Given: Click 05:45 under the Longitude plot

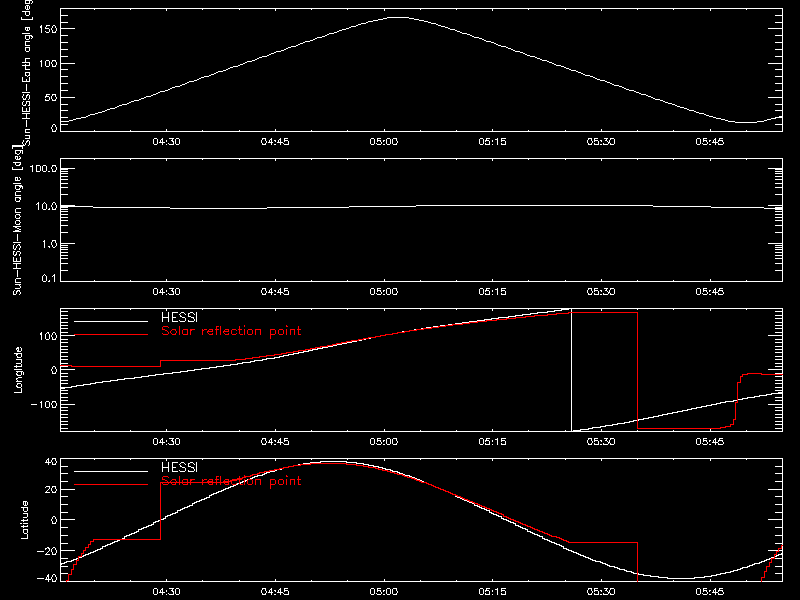Looking at the screenshot, I should 710,442.
